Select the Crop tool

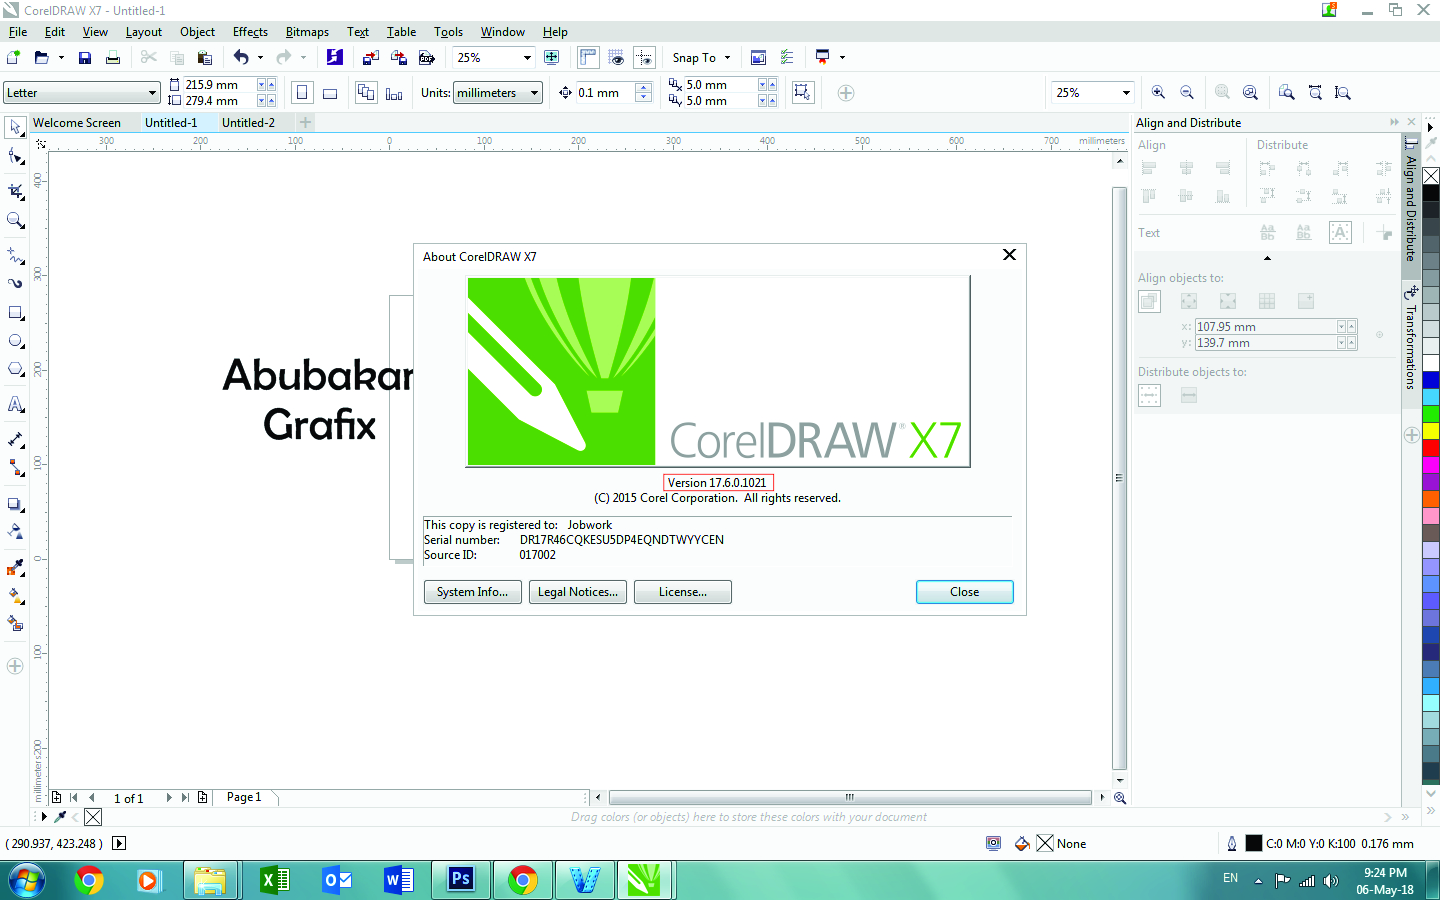[15, 190]
